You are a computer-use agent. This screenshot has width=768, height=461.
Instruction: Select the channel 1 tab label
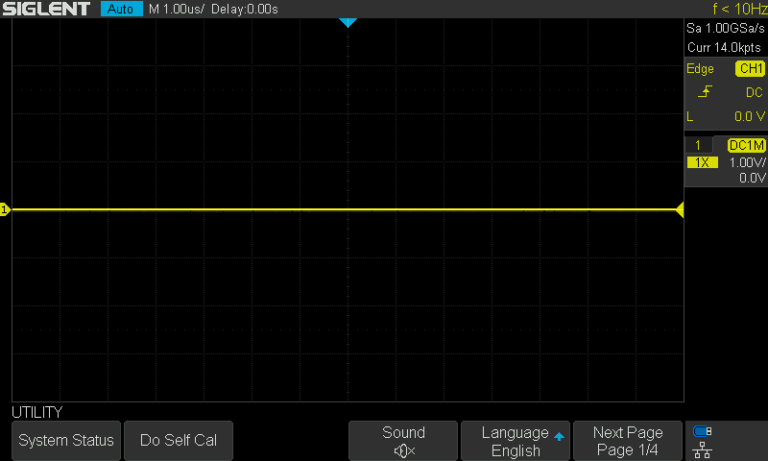(x=699, y=146)
